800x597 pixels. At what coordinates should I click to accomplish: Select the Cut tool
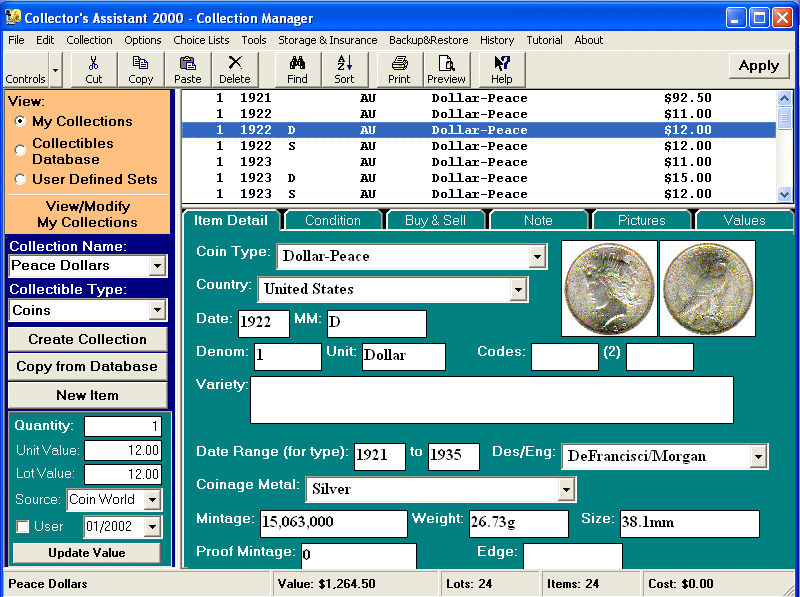pos(92,68)
